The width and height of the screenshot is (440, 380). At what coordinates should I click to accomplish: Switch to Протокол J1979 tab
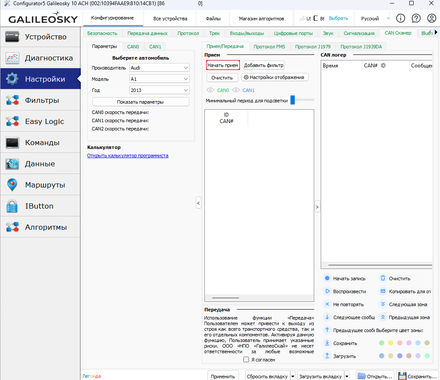(x=313, y=47)
